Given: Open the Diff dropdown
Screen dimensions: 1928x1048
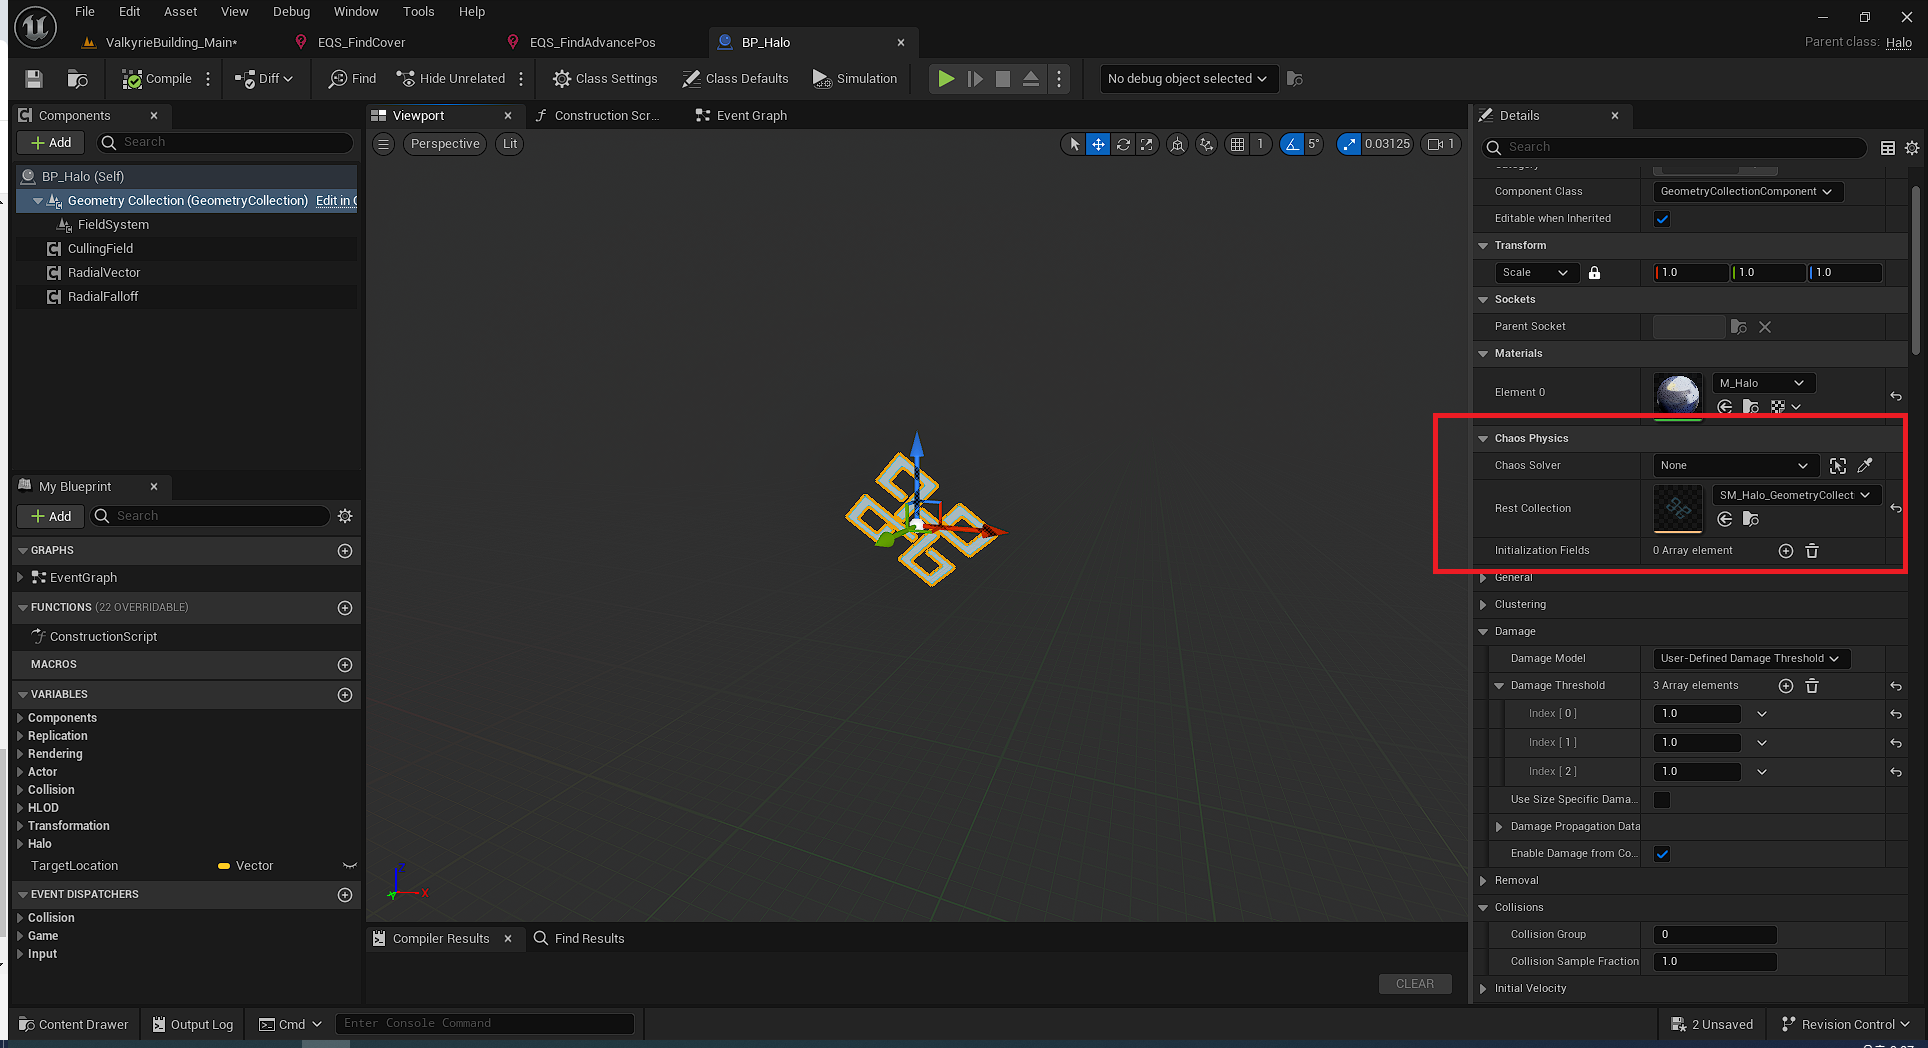Looking at the screenshot, I should tap(264, 79).
